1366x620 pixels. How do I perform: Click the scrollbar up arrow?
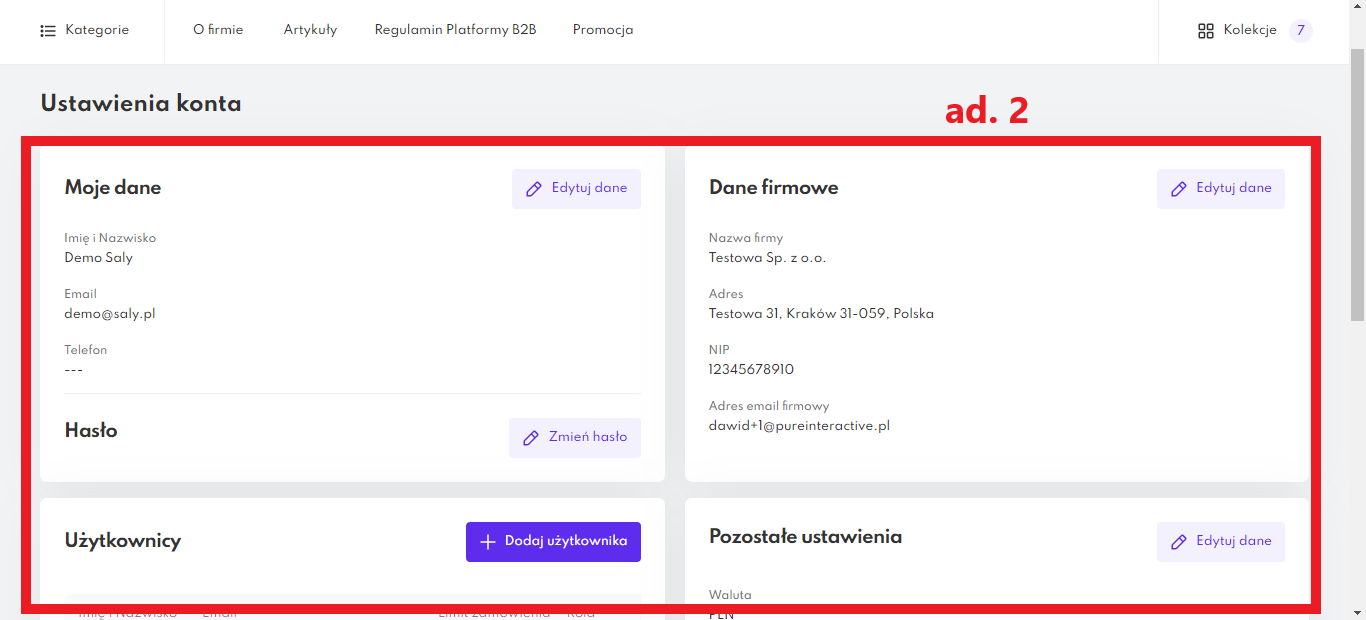(1357, 8)
